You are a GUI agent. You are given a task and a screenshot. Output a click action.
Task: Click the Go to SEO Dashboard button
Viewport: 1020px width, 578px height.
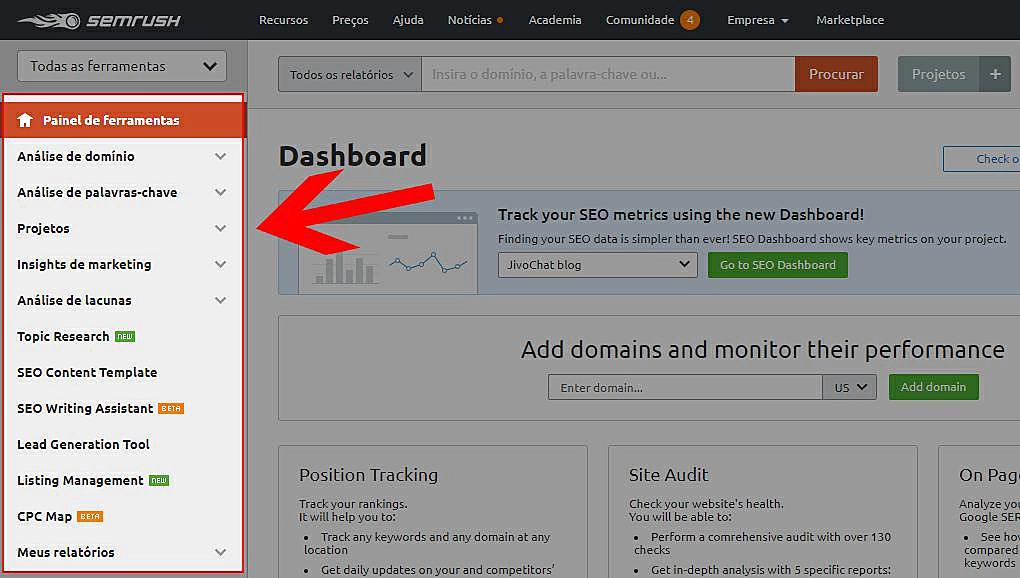pos(777,265)
